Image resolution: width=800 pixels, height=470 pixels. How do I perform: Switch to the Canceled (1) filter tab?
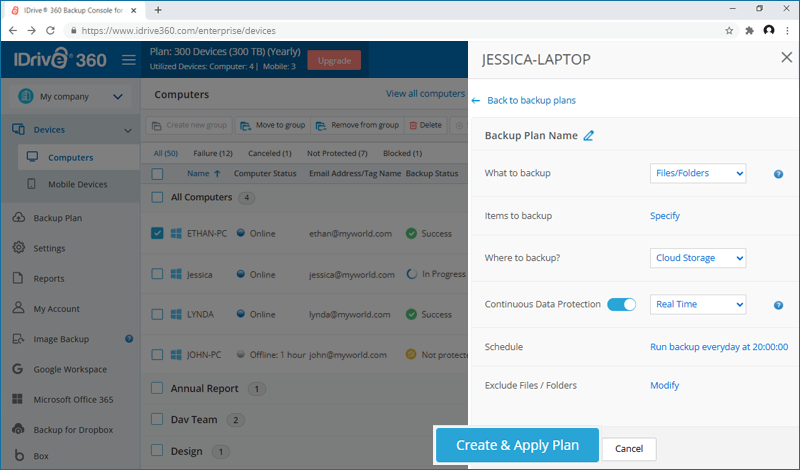pos(270,153)
